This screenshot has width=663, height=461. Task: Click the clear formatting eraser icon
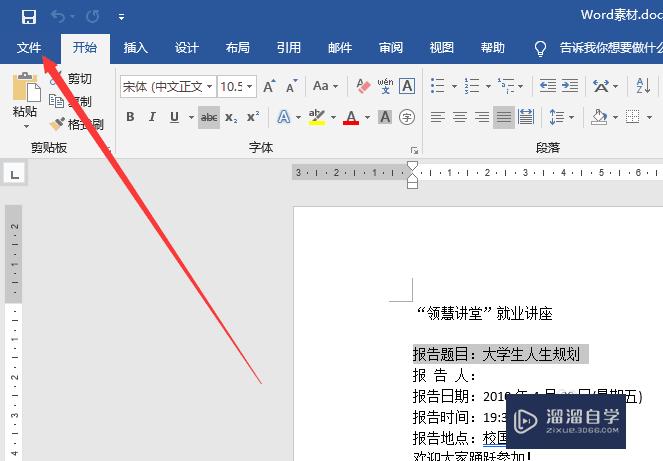pyautogui.click(x=363, y=86)
